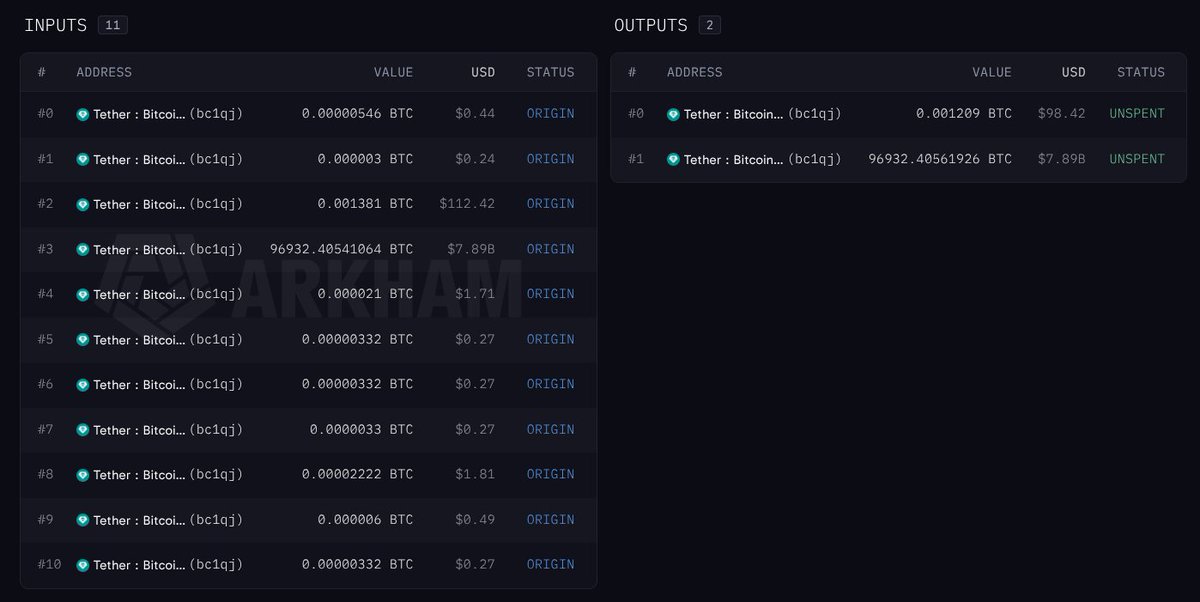The image size is (1200, 602).
Task: Click Tether icon in input row #8
Action: [83, 475]
